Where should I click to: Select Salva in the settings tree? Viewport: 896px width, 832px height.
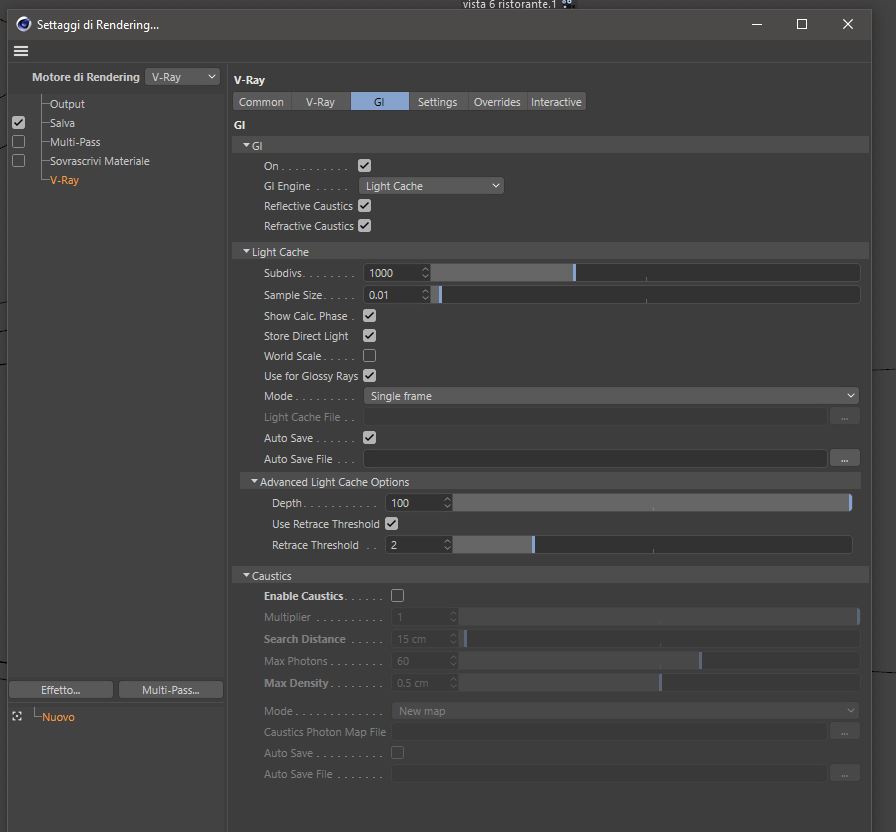62,123
